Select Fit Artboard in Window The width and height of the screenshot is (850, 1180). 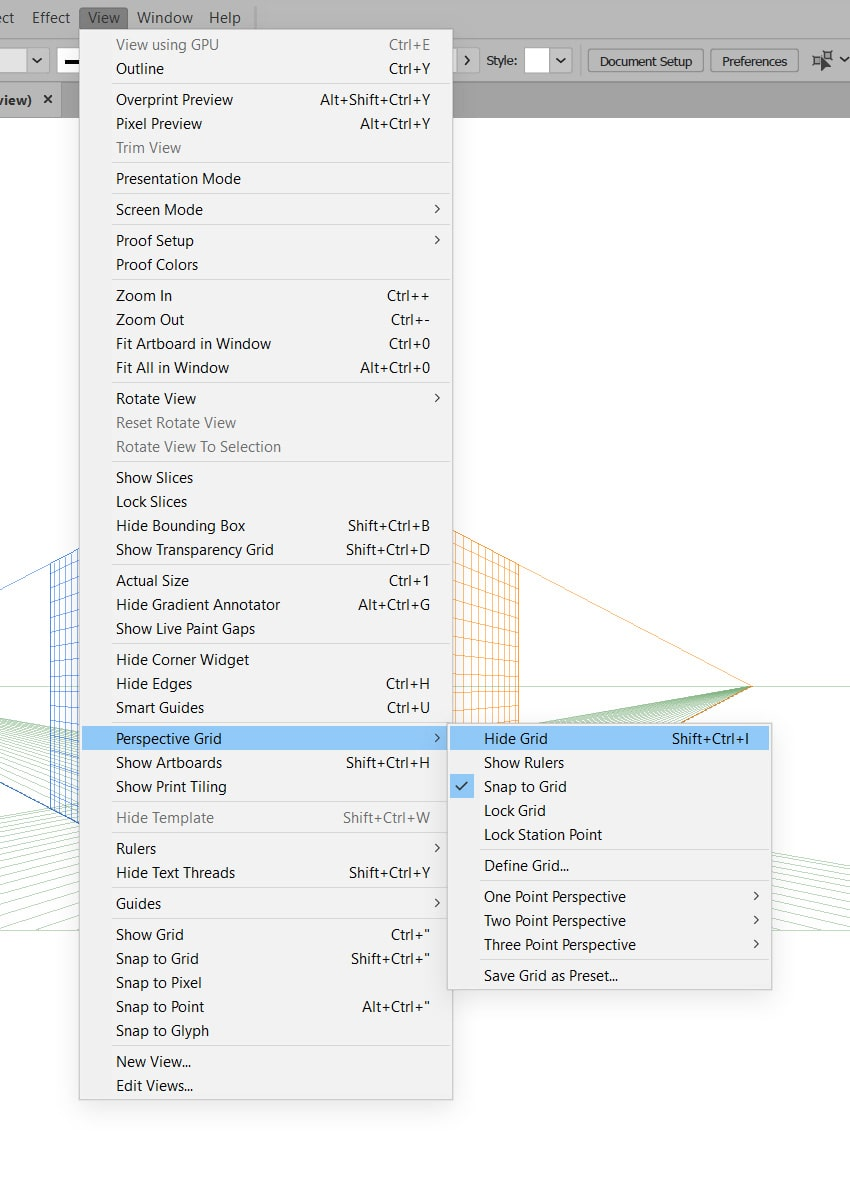tap(266, 344)
